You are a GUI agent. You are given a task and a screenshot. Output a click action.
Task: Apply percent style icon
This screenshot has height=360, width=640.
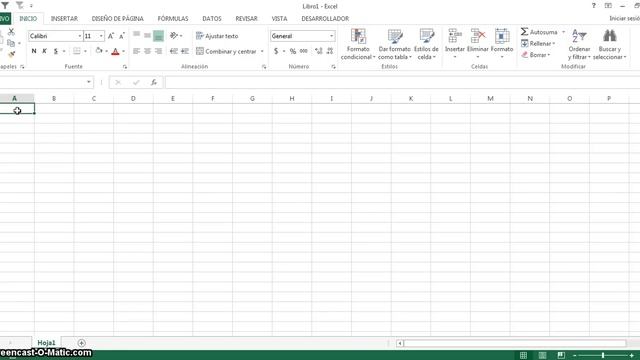[293, 51]
